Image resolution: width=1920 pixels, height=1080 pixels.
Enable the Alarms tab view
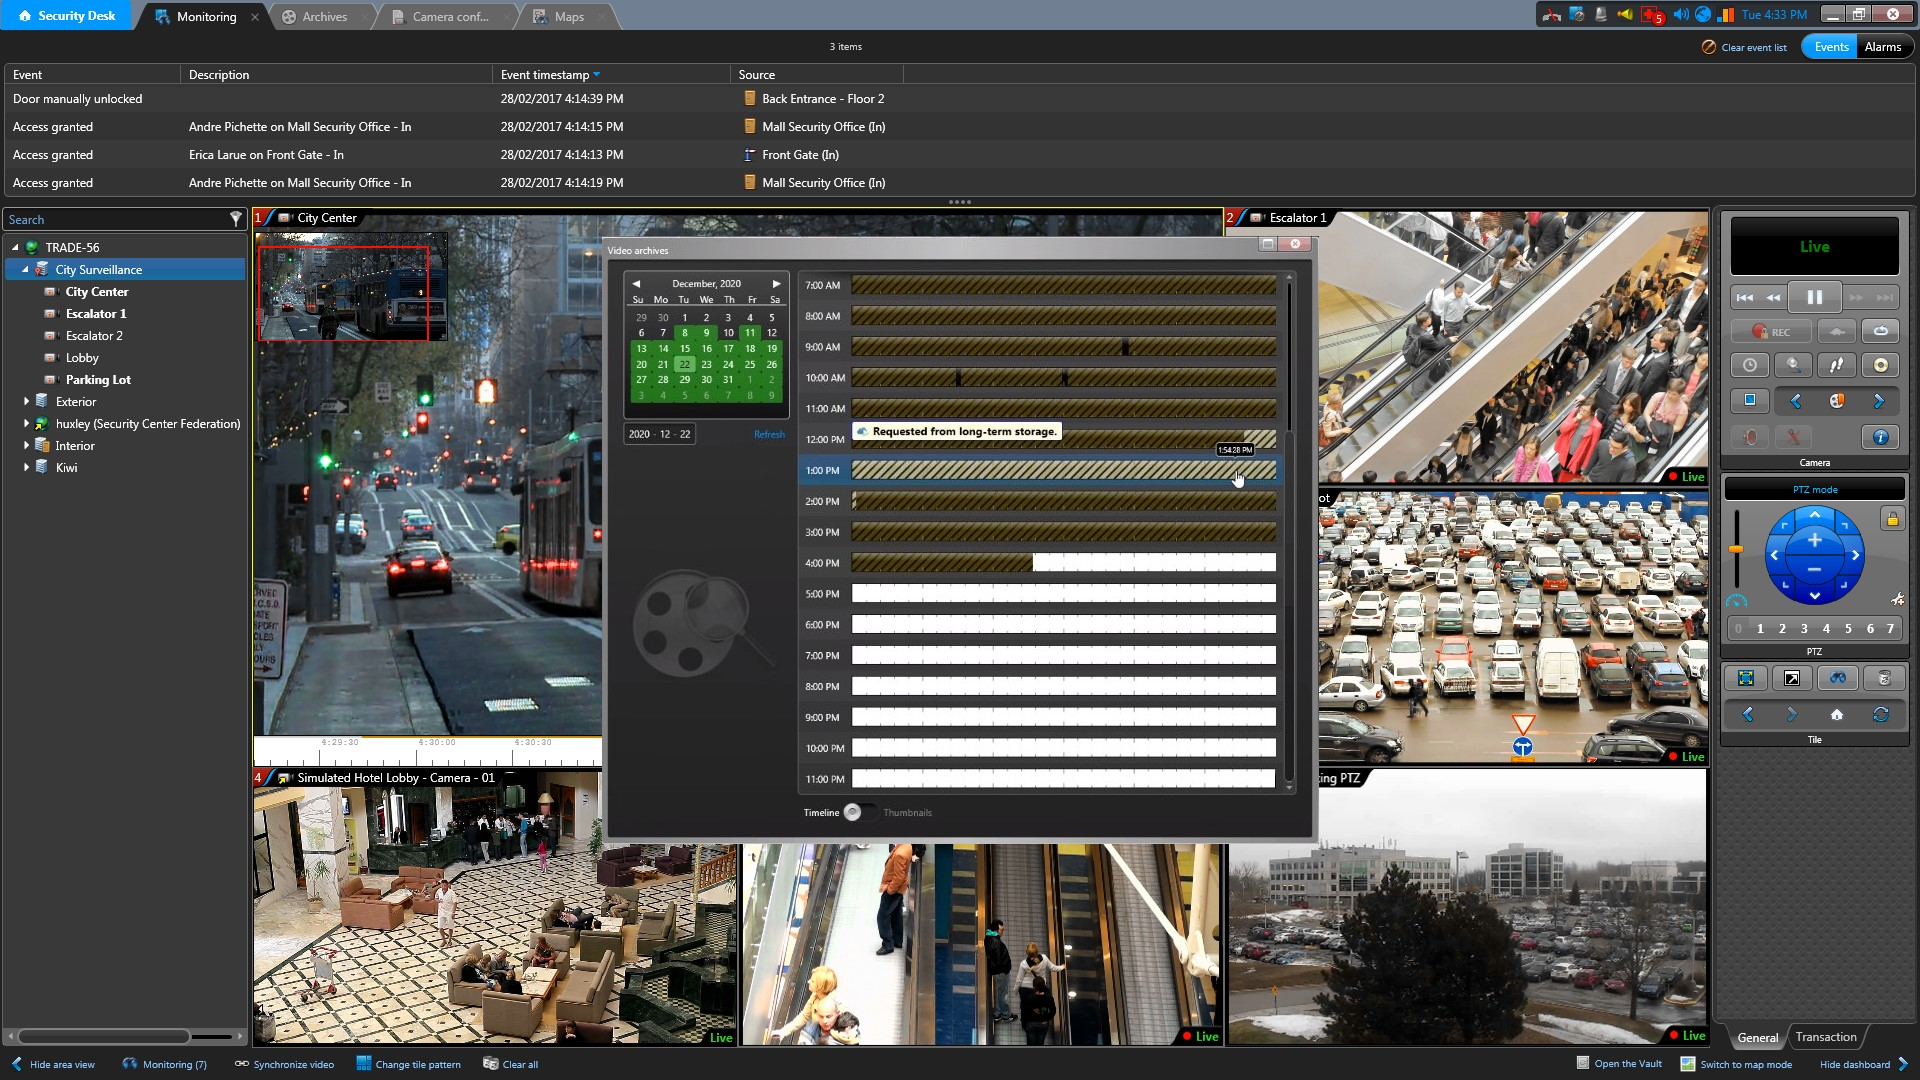coord(1882,46)
